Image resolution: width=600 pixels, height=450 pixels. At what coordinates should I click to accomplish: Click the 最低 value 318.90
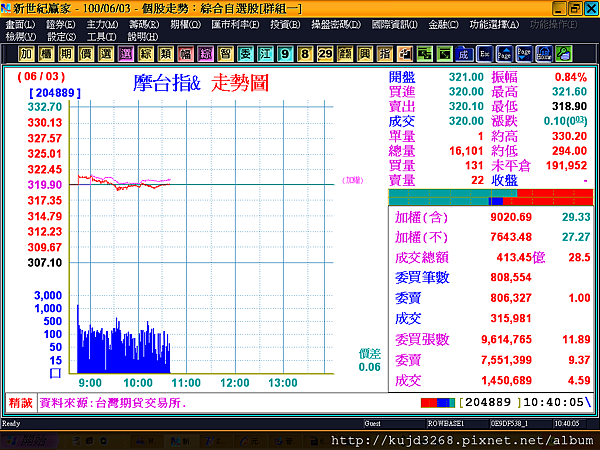[569, 106]
